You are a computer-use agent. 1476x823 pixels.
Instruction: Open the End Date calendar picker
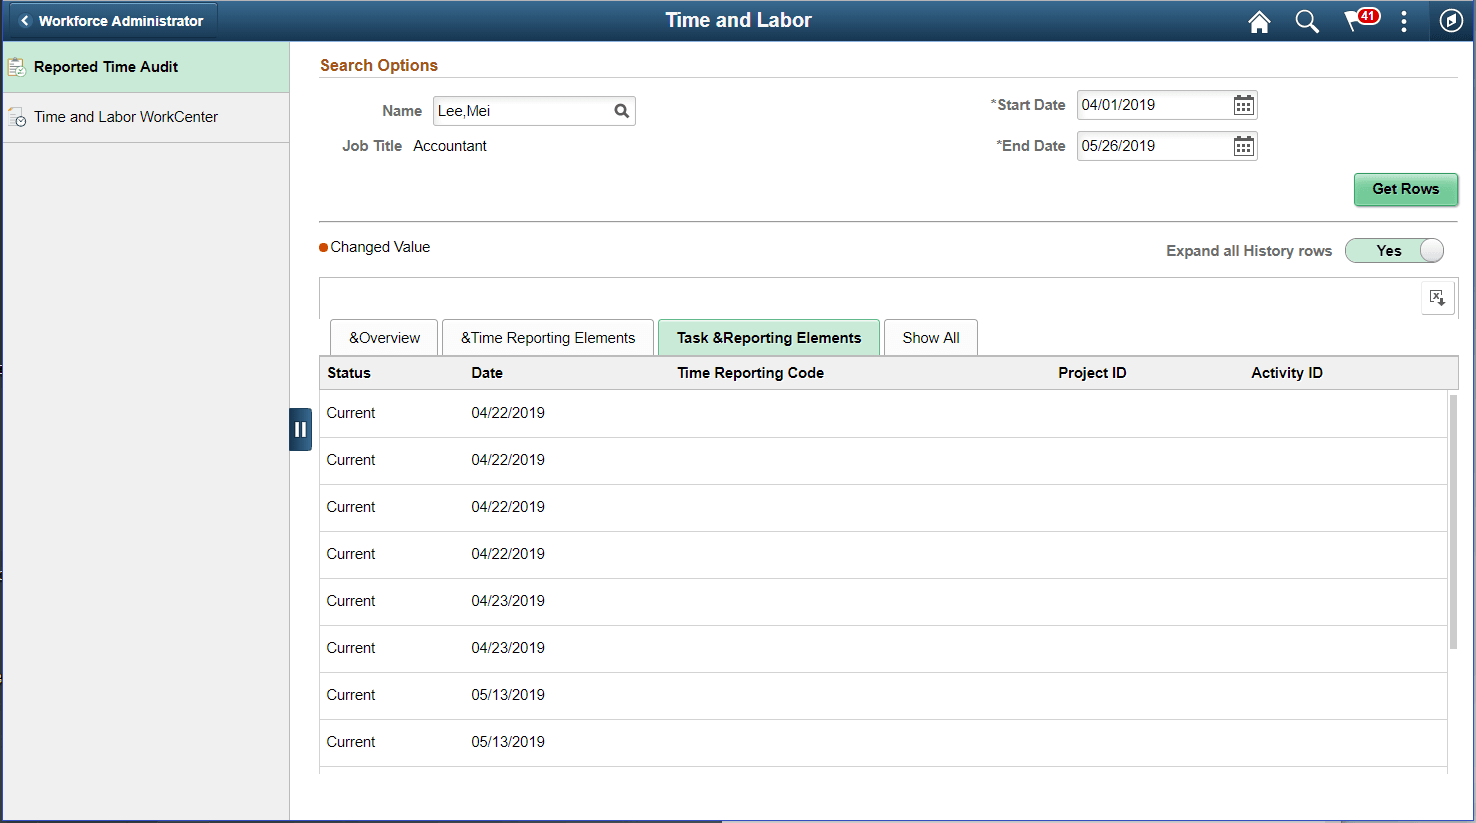[x=1243, y=145]
